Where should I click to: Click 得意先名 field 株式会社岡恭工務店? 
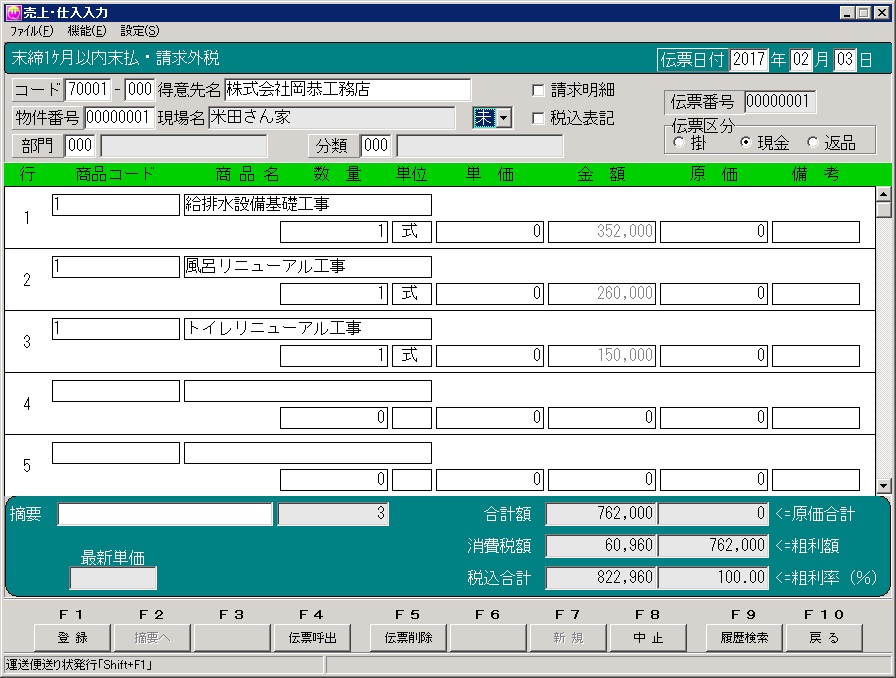[347, 90]
